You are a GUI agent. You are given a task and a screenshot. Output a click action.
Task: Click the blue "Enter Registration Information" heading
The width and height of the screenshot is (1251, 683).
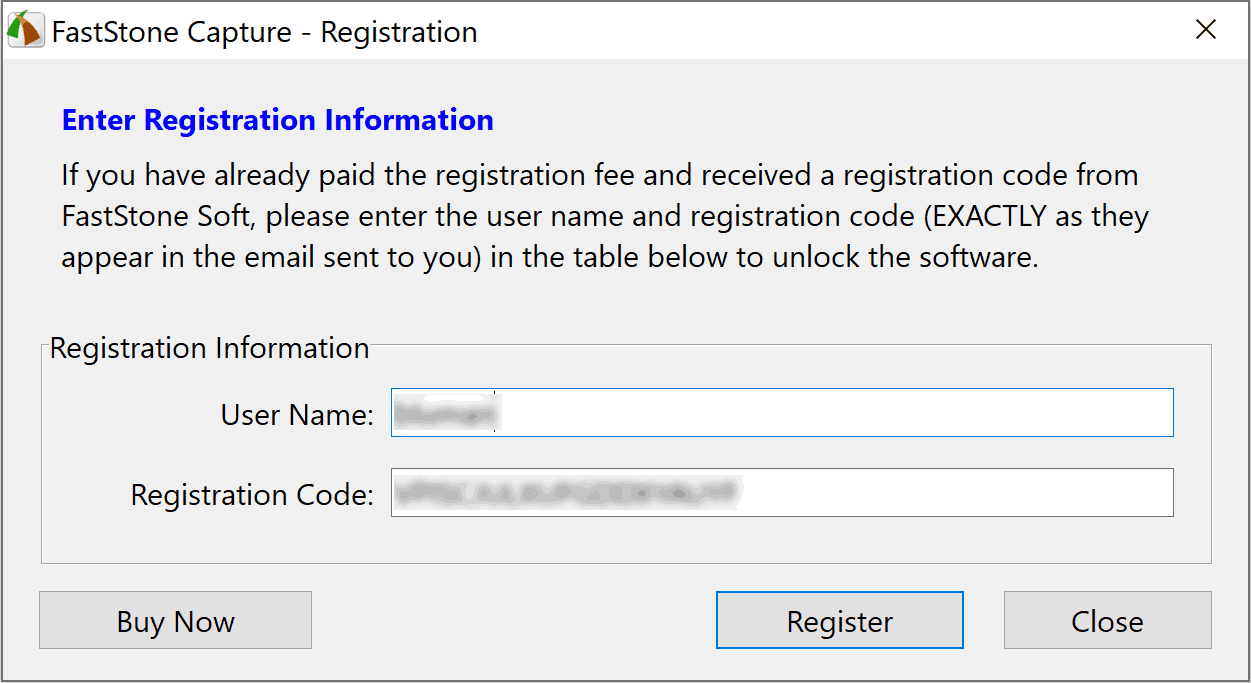click(x=277, y=120)
